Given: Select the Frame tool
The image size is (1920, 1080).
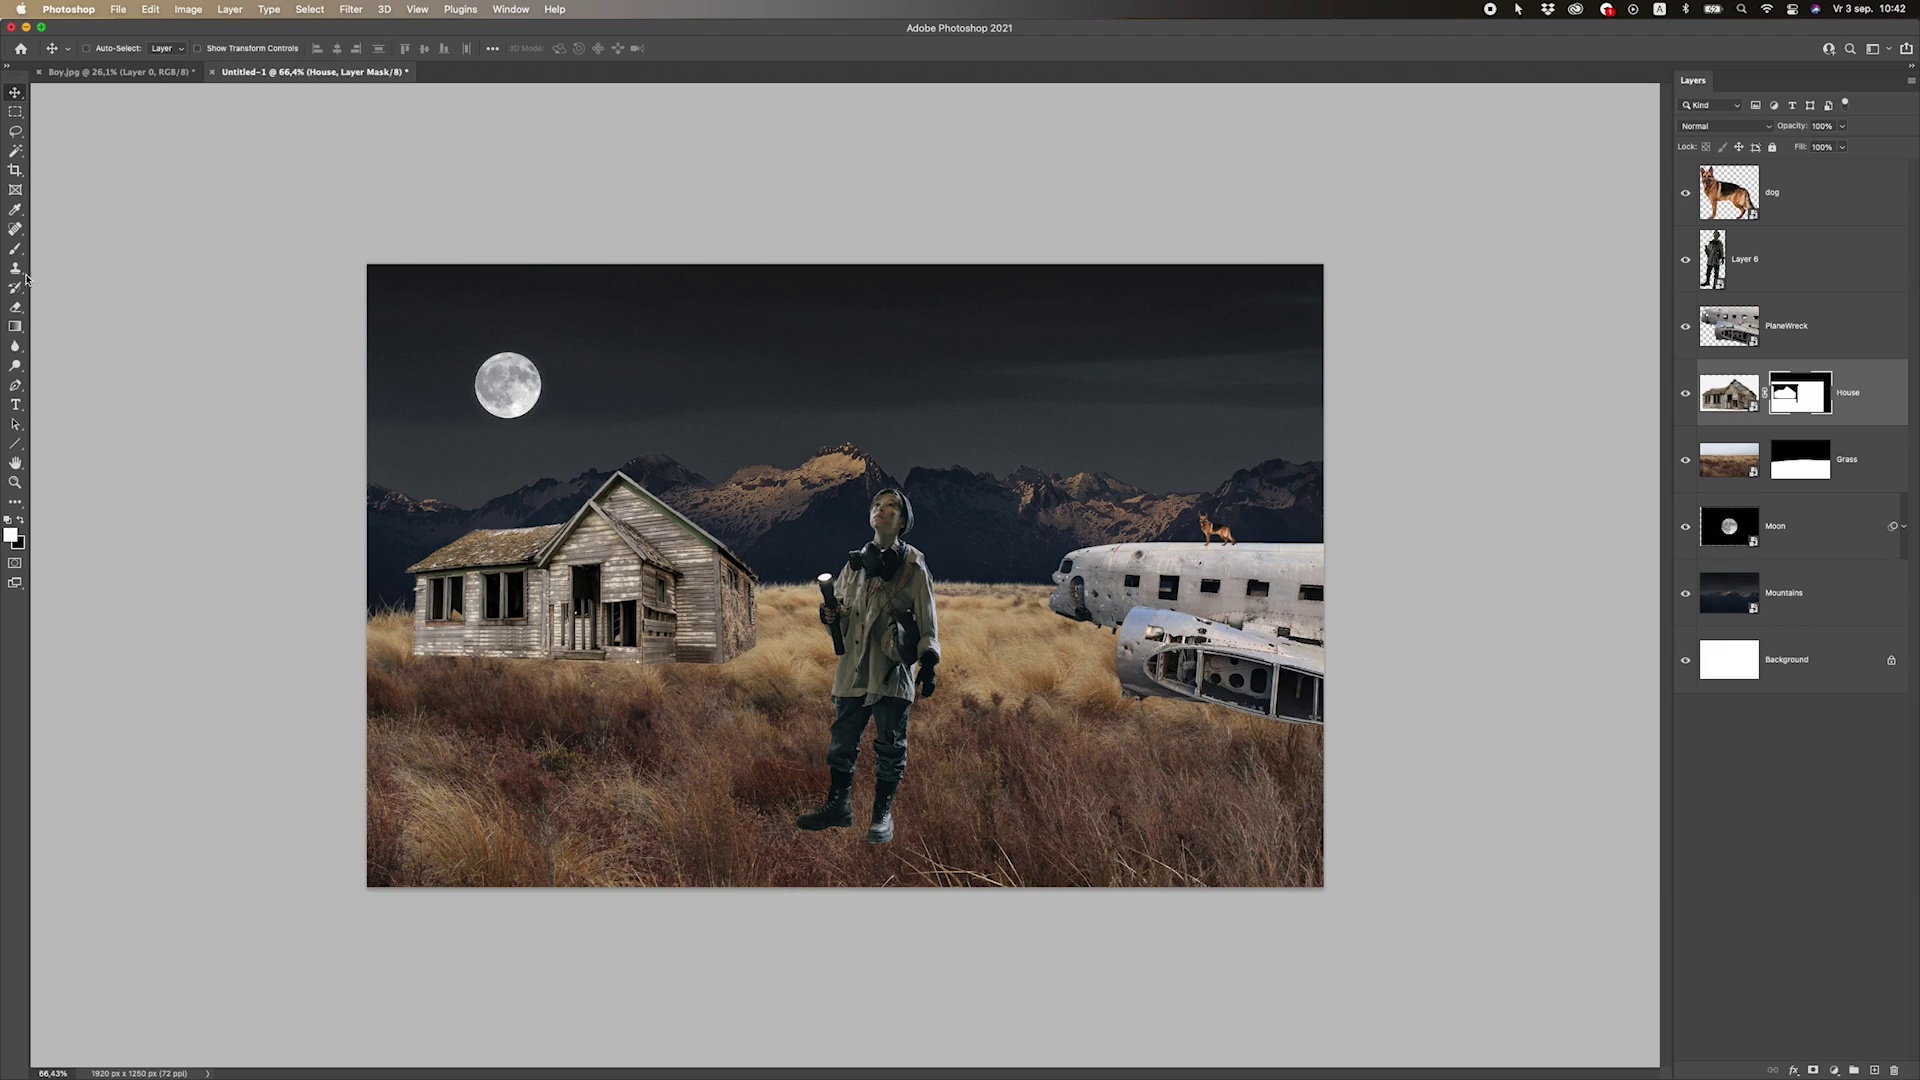Looking at the screenshot, I should (15, 190).
